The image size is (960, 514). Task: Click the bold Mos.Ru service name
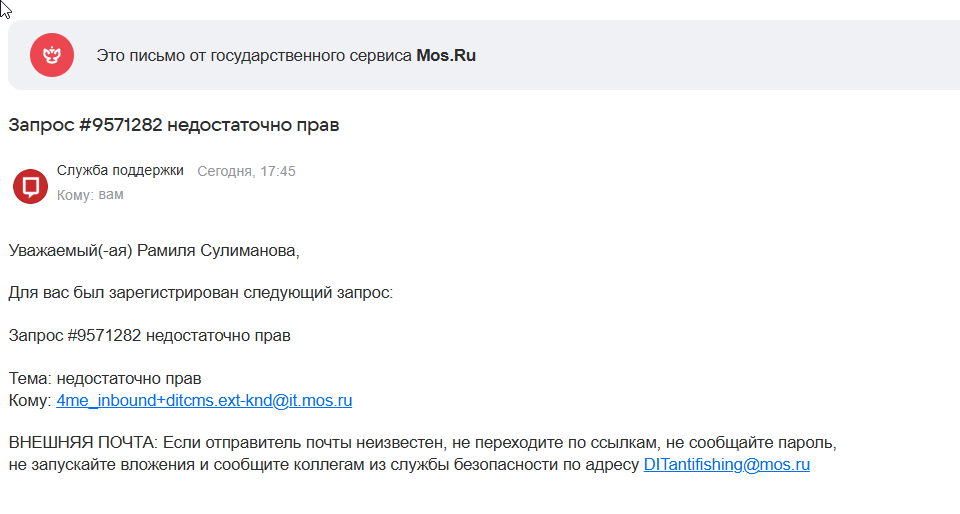(x=446, y=56)
